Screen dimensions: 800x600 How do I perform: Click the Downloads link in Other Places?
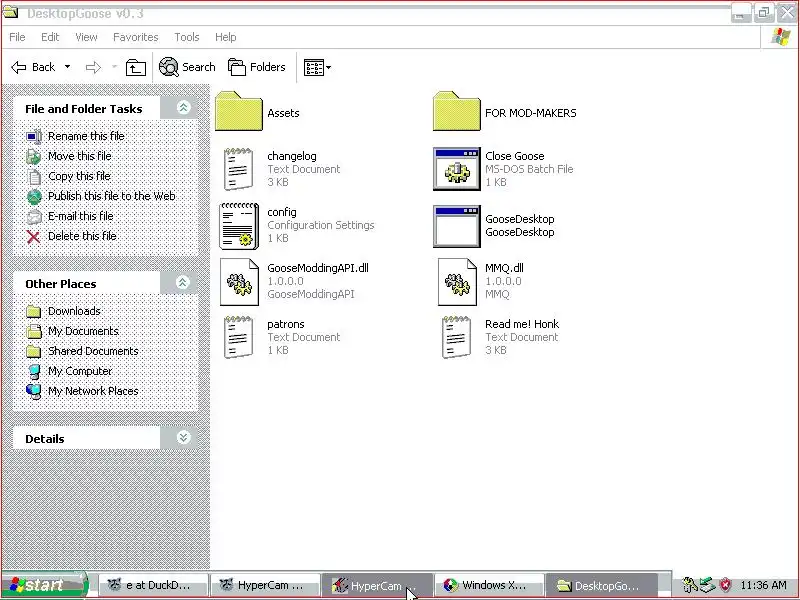[74, 311]
